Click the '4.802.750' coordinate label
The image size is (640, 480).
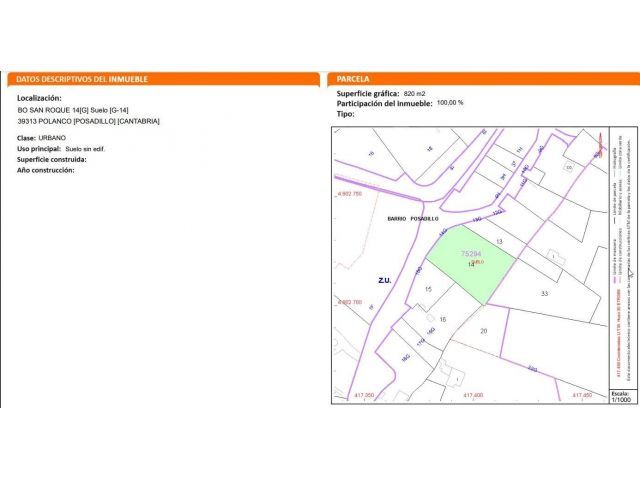350,194
